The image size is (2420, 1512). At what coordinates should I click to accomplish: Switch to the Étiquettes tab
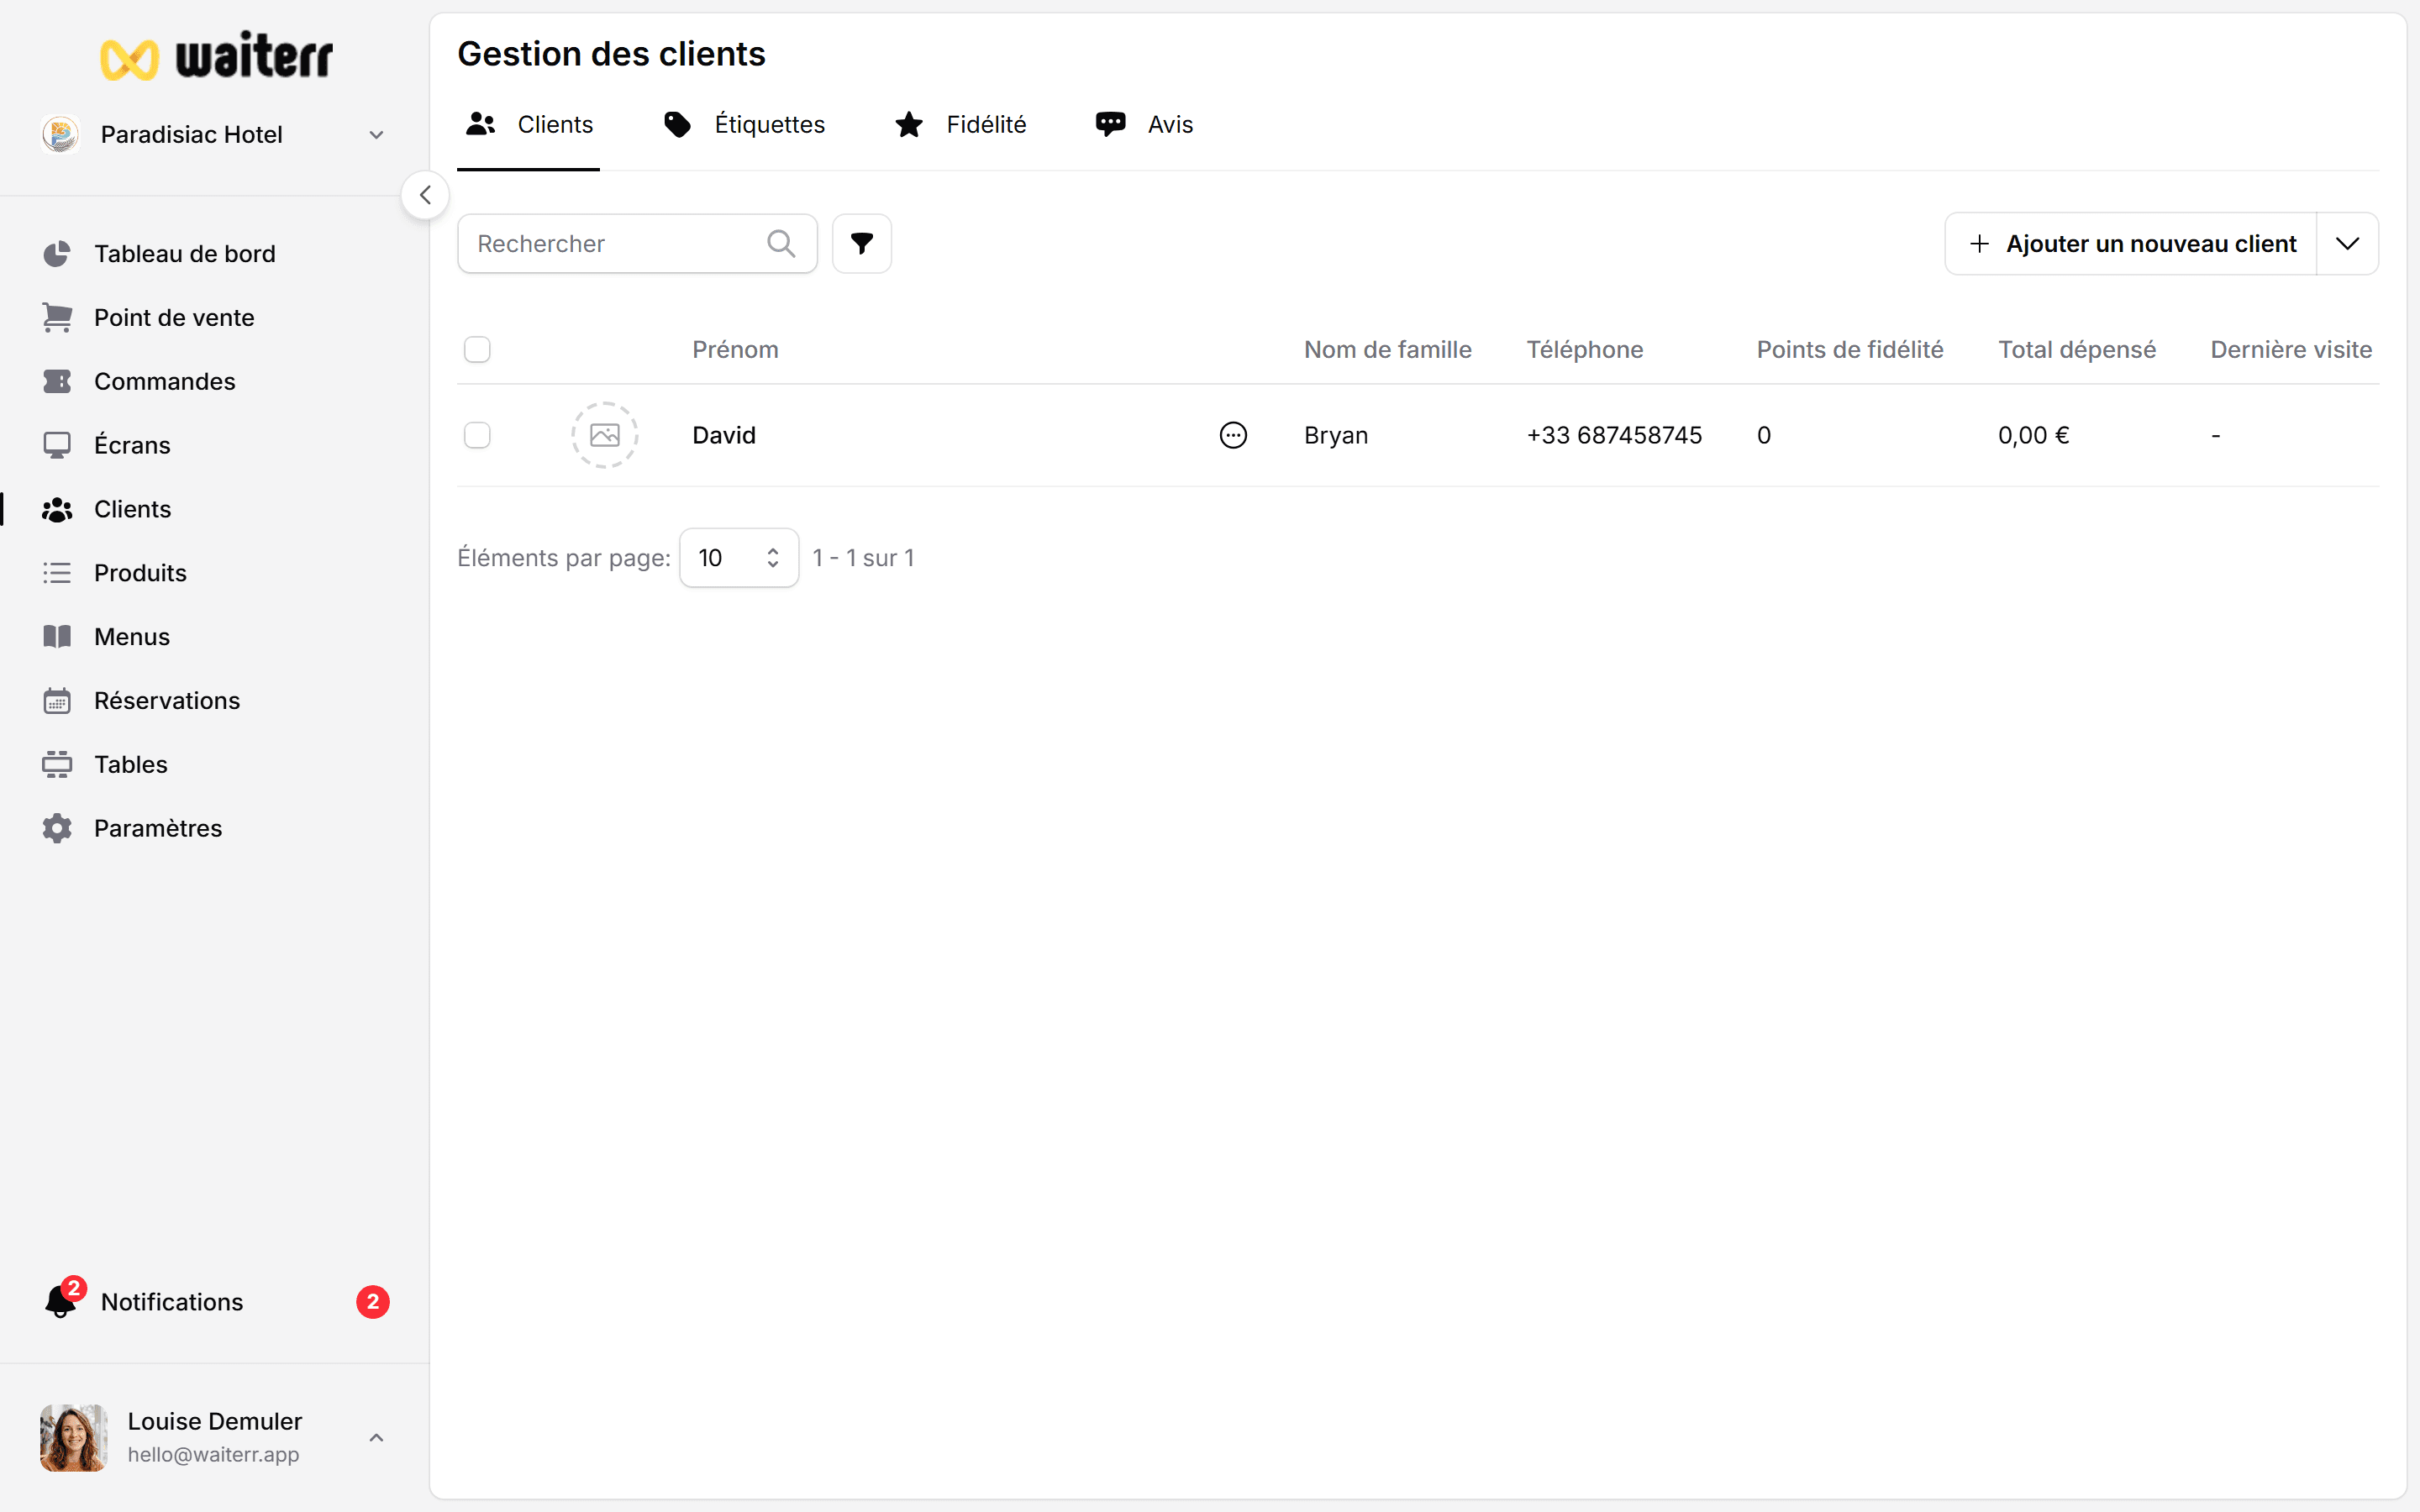tap(745, 124)
